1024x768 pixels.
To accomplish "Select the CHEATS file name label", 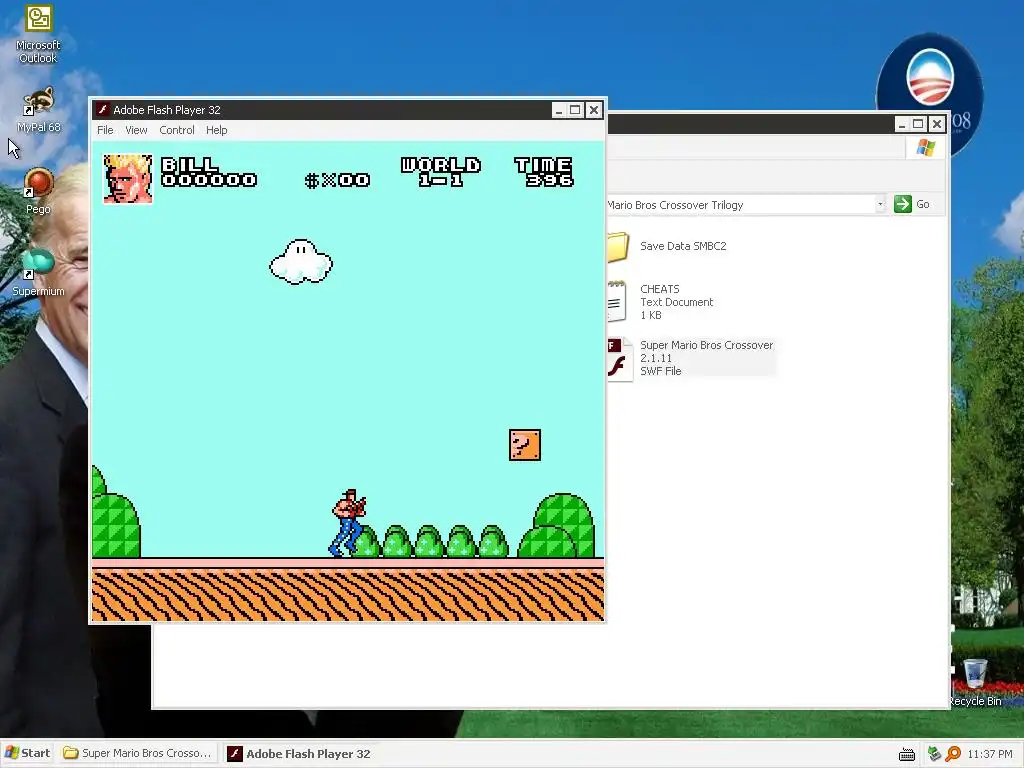I will click(660, 289).
